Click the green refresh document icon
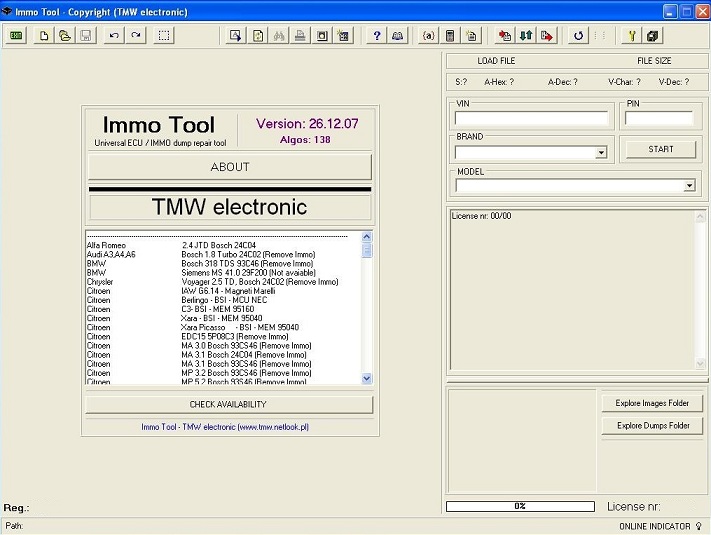The height and width of the screenshot is (535, 711). point(258,36)
